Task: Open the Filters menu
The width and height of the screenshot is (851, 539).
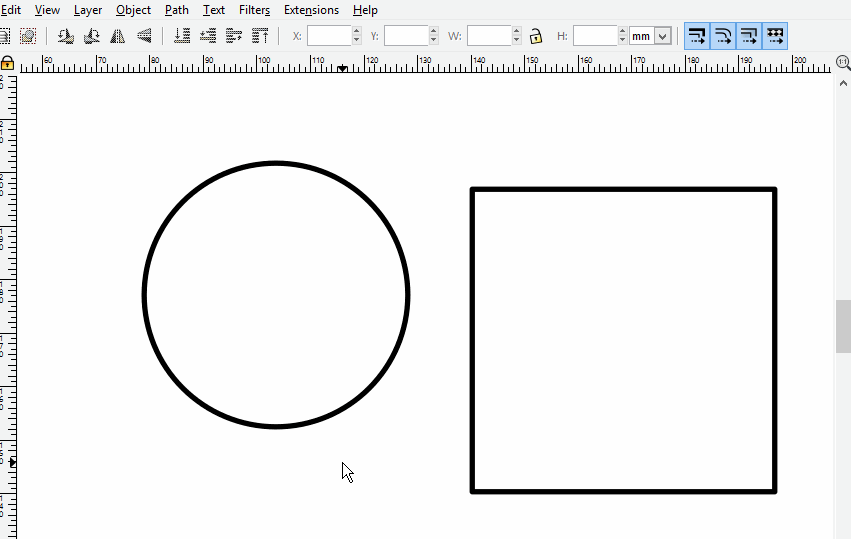Action: [254, 10]
